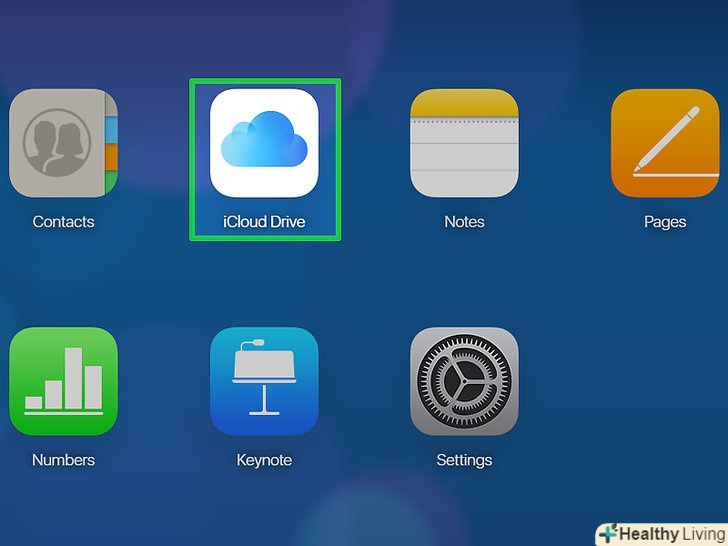Launch the Notes app icon

coord(464,143)
